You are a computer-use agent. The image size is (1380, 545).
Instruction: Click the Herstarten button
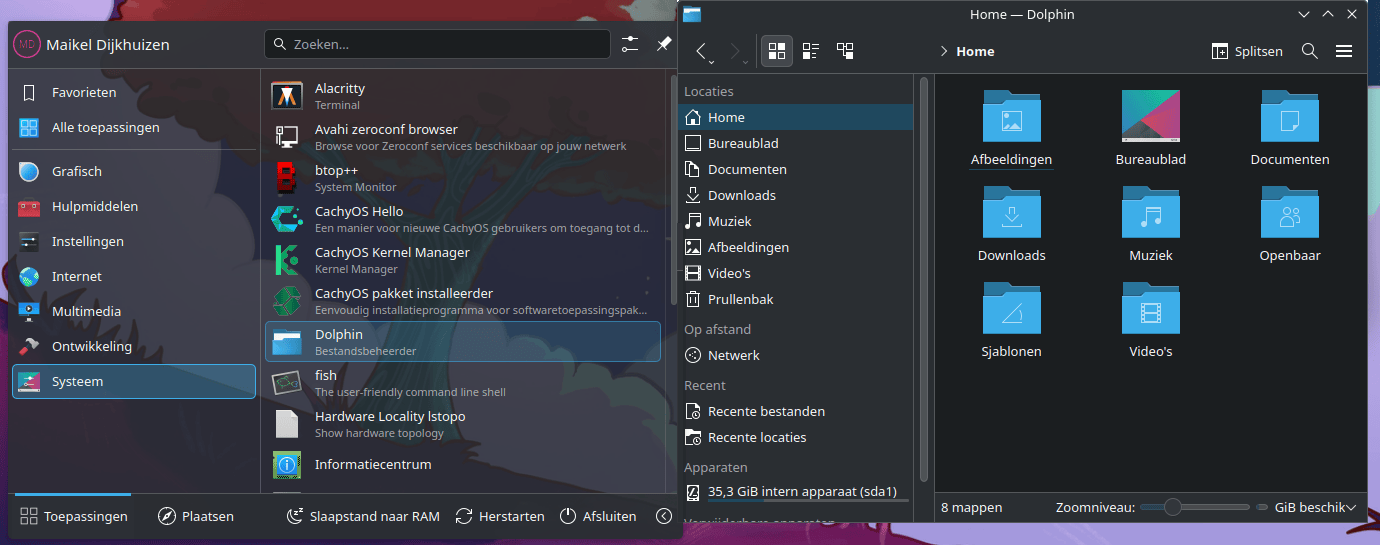[x=500, y=516]
